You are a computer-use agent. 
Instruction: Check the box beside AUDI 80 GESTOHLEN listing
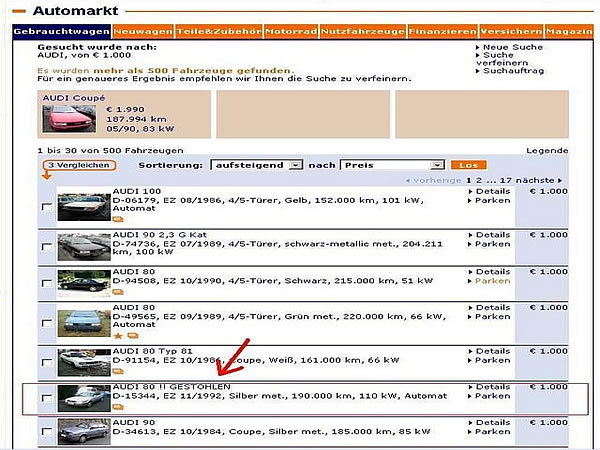point(46,399)
